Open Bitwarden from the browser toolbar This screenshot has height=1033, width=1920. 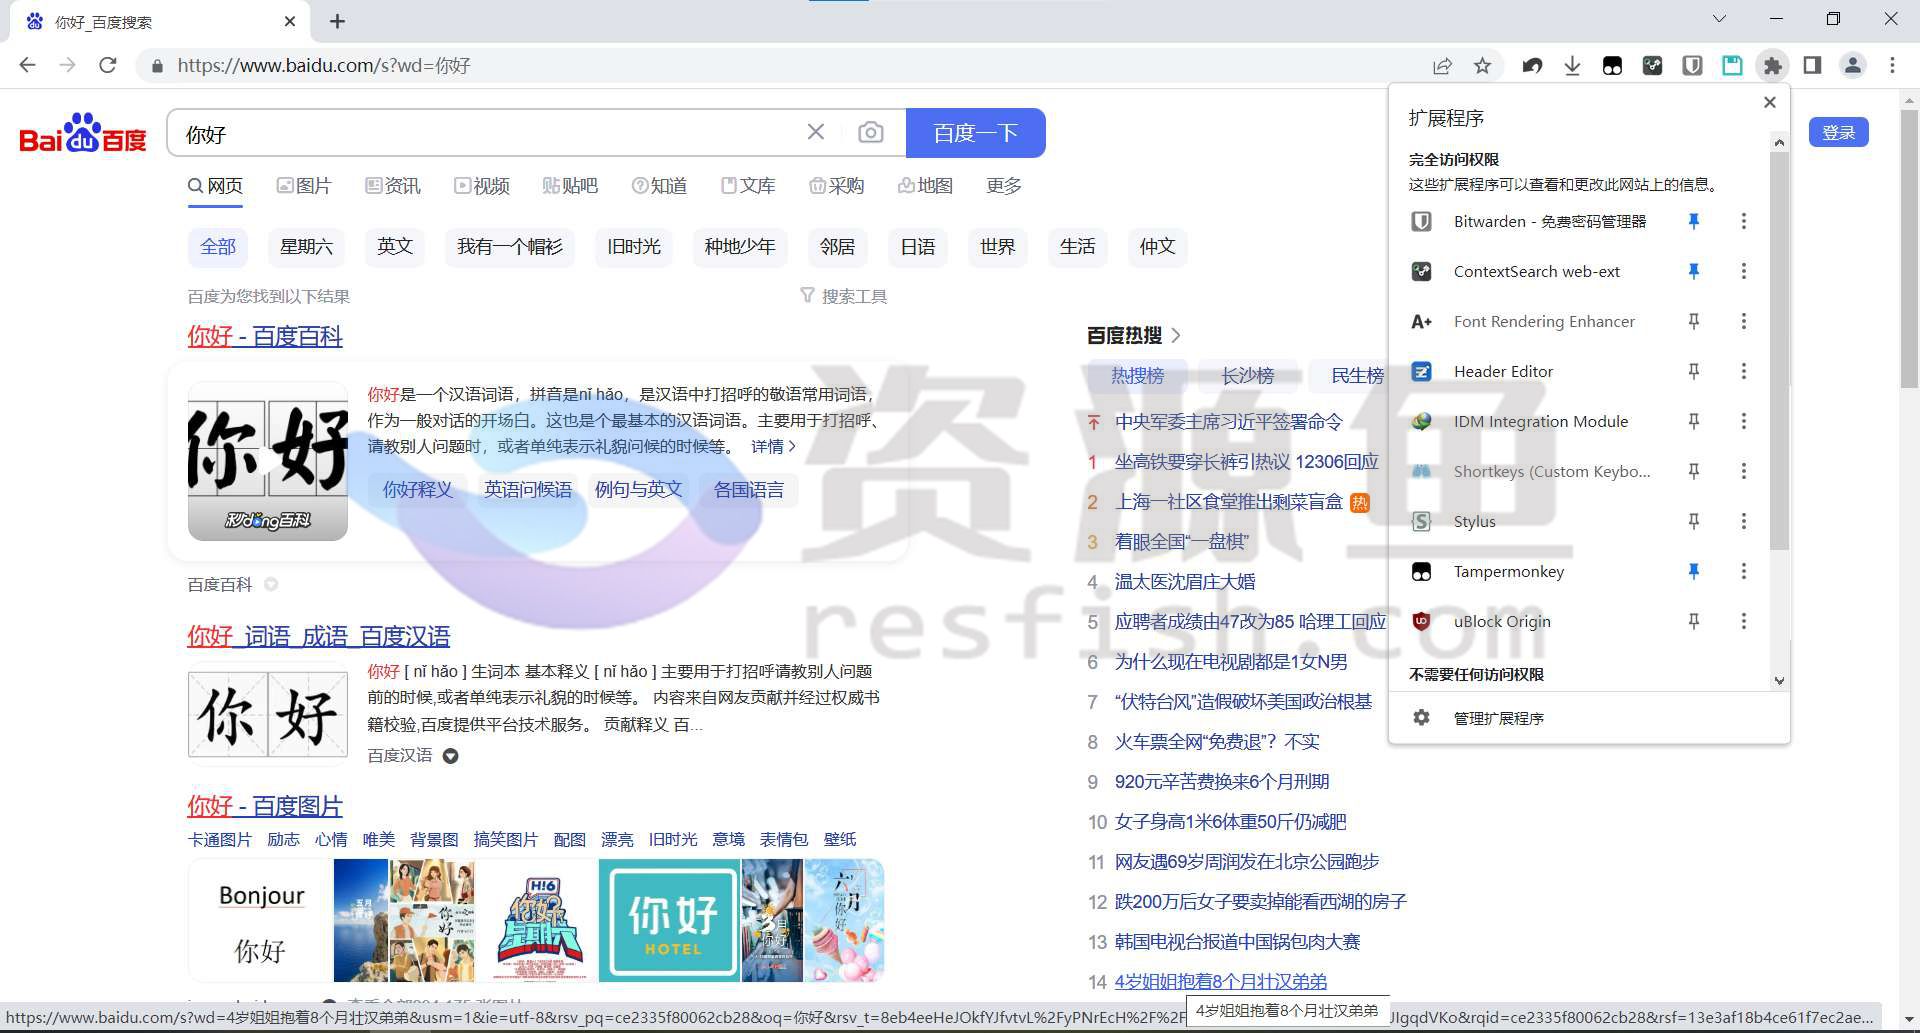tap(1692, 66)
